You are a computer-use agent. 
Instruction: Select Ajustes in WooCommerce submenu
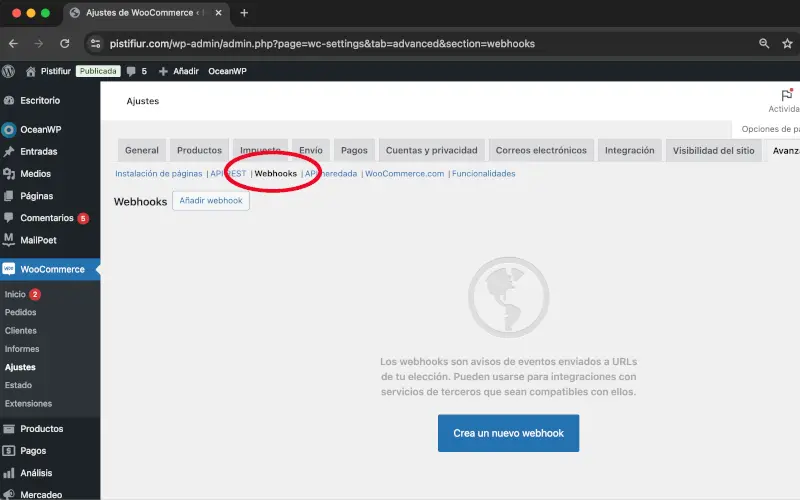[x=20, y=367]
